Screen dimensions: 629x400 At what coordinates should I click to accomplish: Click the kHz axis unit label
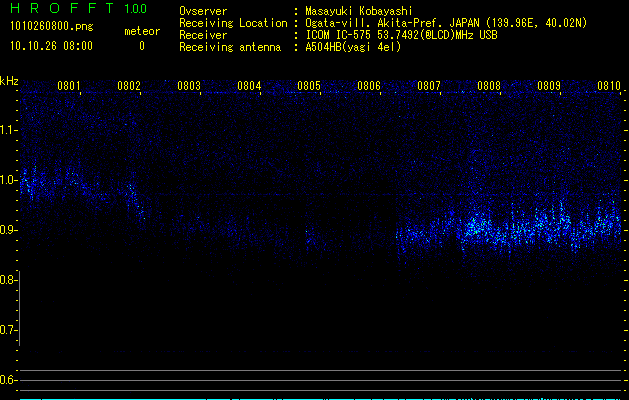pos(9,81)
